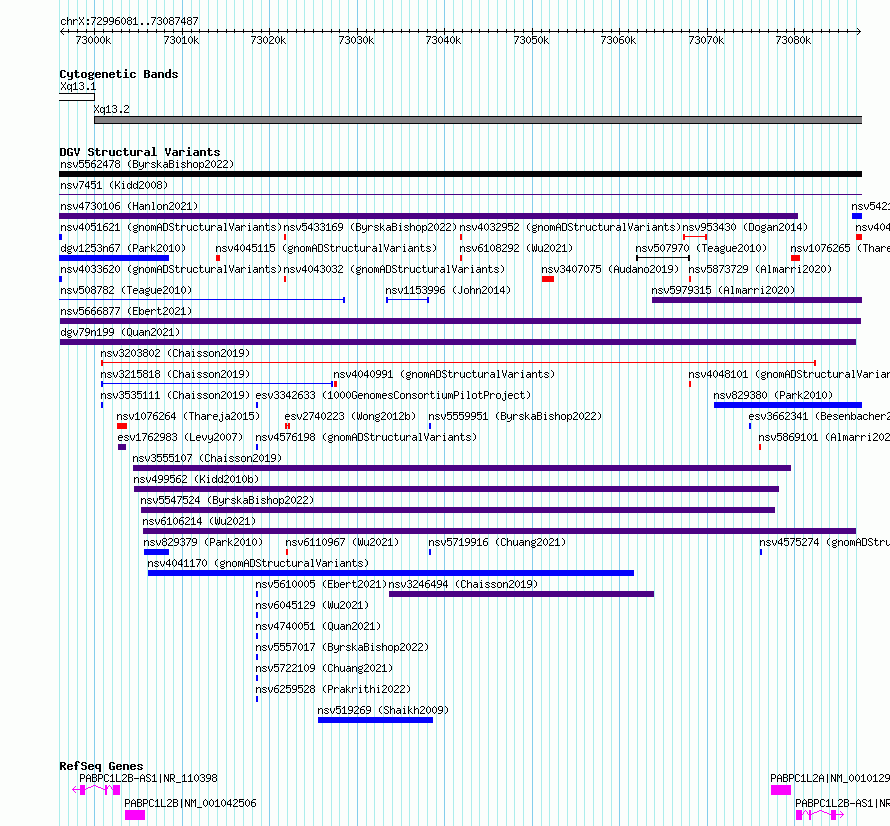
Task: Select the blue dgv1253n67 variant bar
Action: click(x=114, y=258)
